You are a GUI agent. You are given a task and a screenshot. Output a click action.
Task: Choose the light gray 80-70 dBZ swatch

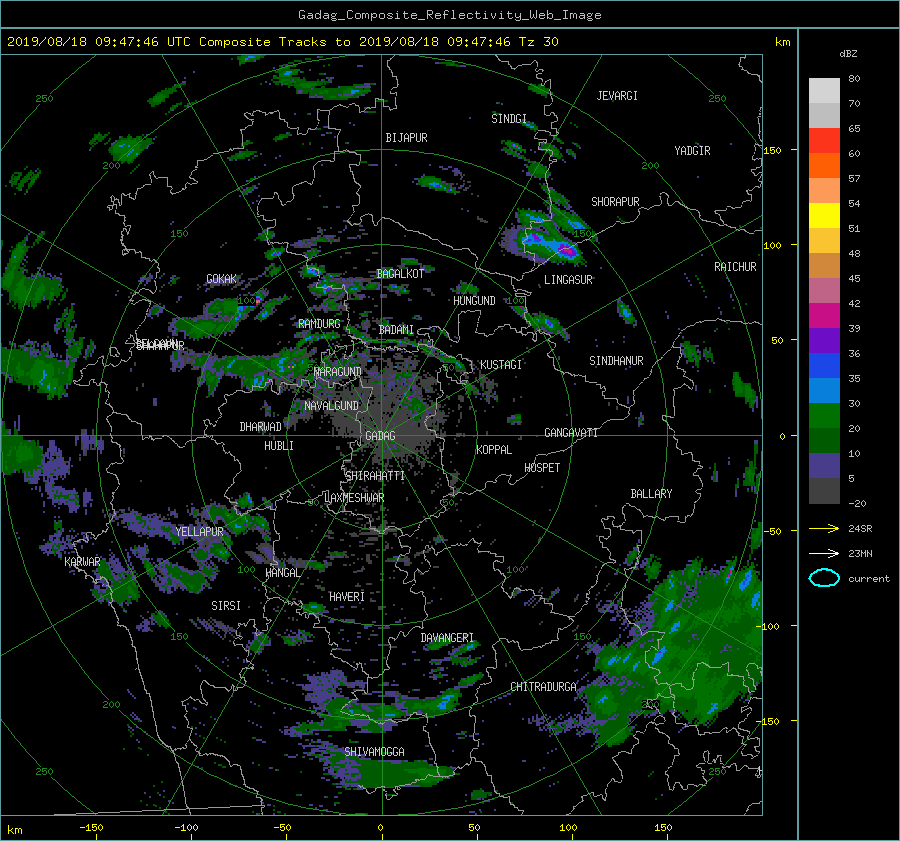pos(824,90)
